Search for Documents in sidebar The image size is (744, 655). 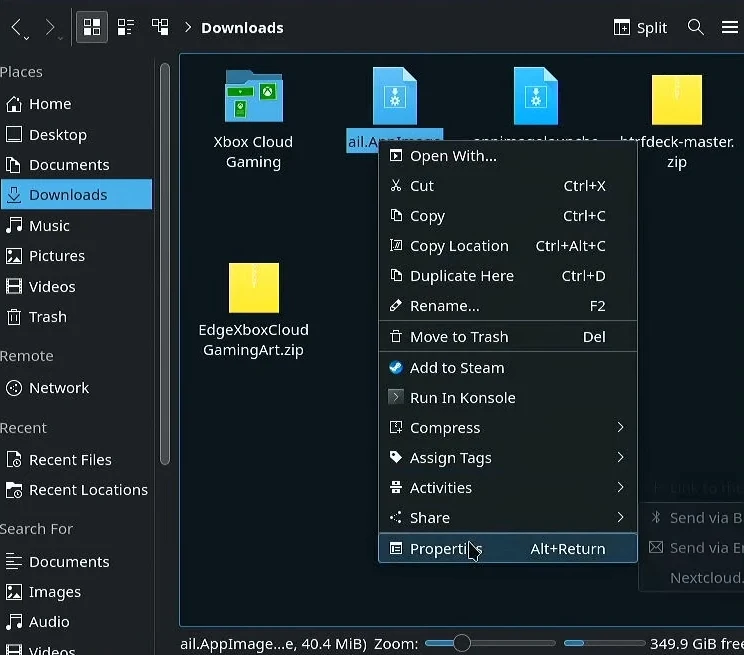(76, 561)
